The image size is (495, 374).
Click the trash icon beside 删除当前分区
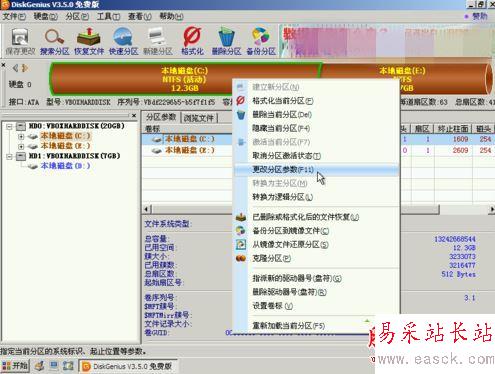coord(241,115)
